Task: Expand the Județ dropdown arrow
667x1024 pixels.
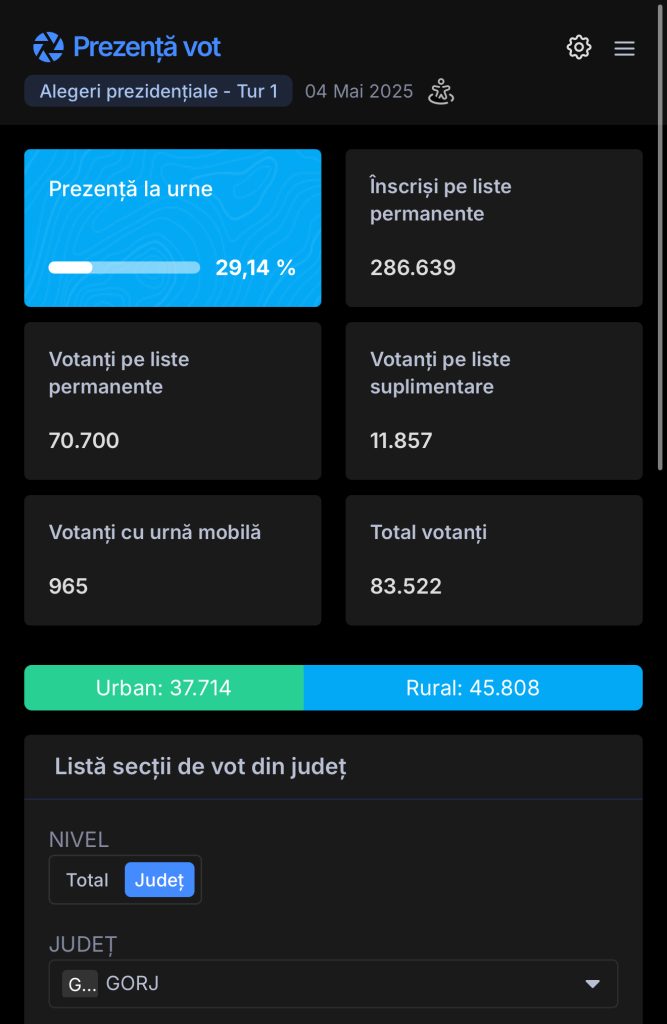Action: pyautogui.click(x=592, y=984)
